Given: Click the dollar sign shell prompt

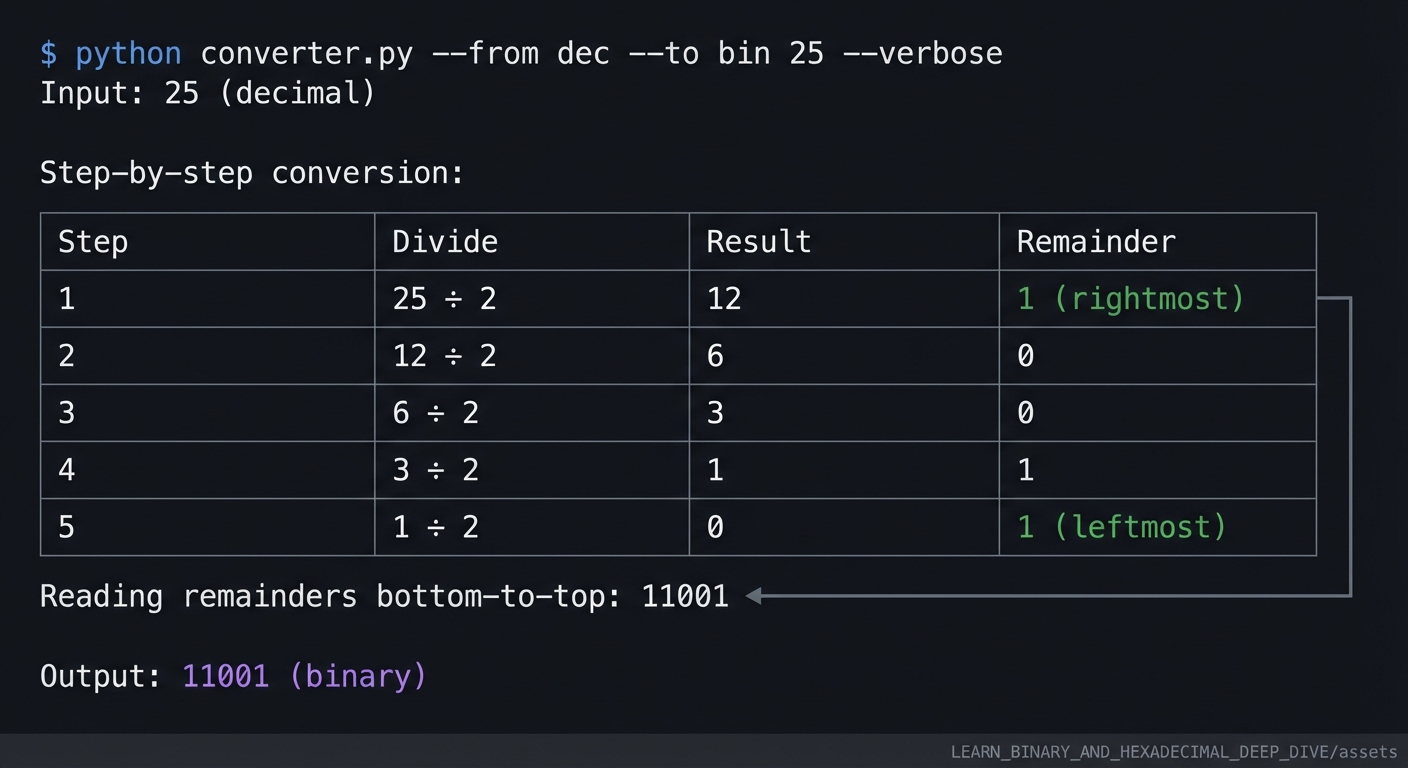Looking at the screenshot, I should 48,53.
